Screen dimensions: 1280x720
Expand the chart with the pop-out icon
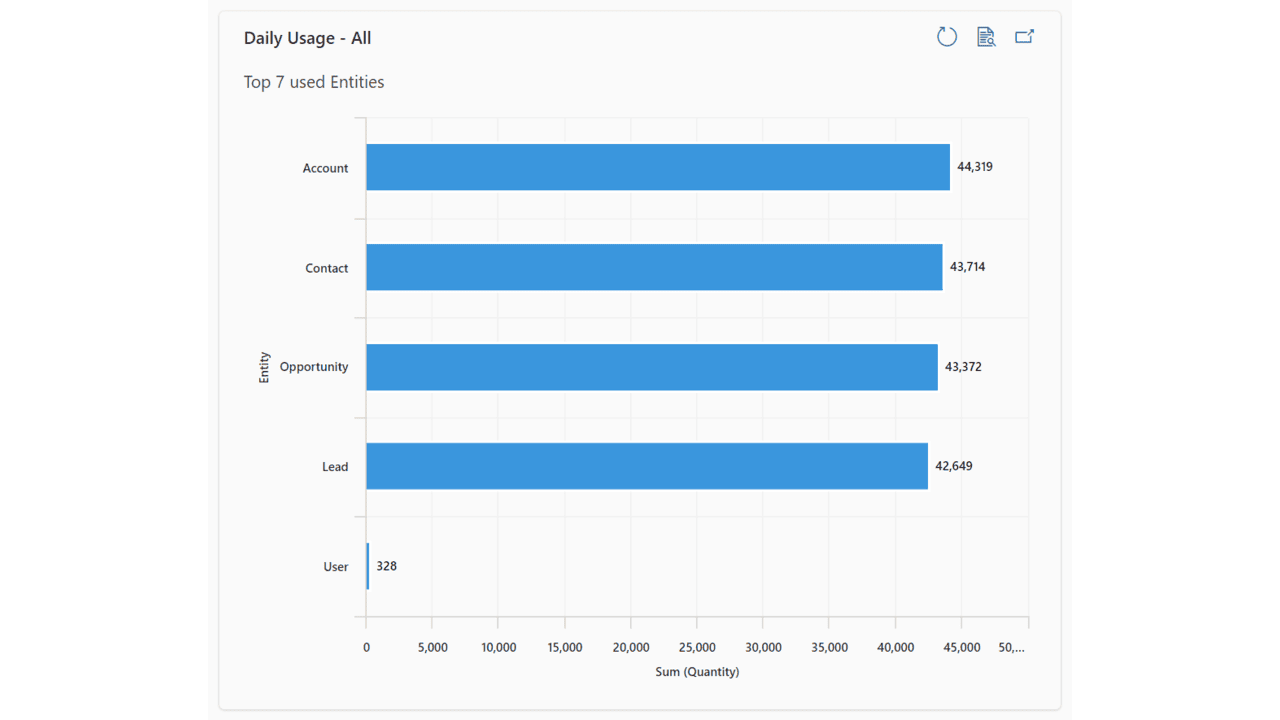[1024, 37]
